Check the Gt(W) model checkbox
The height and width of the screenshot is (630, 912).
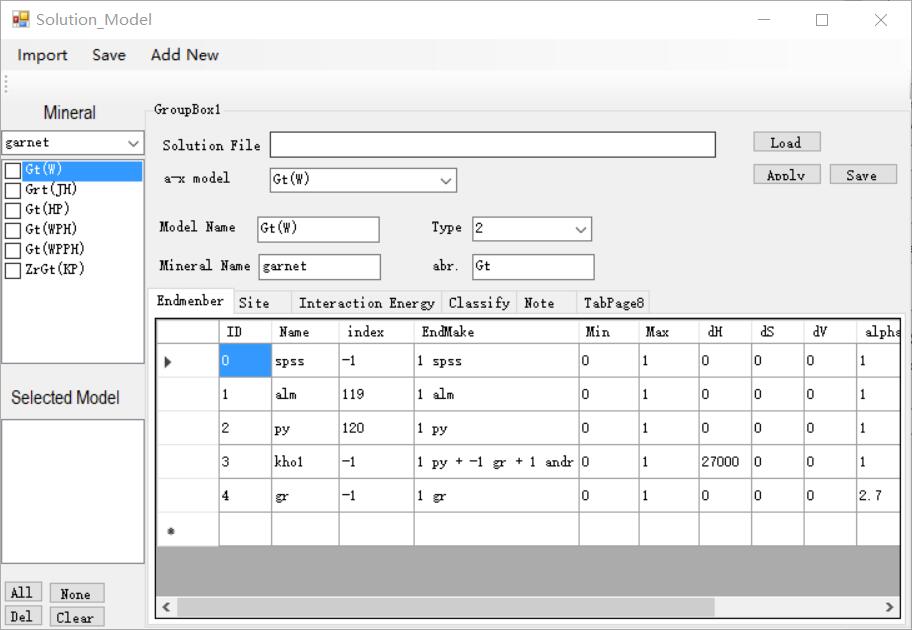coord(13,171)
